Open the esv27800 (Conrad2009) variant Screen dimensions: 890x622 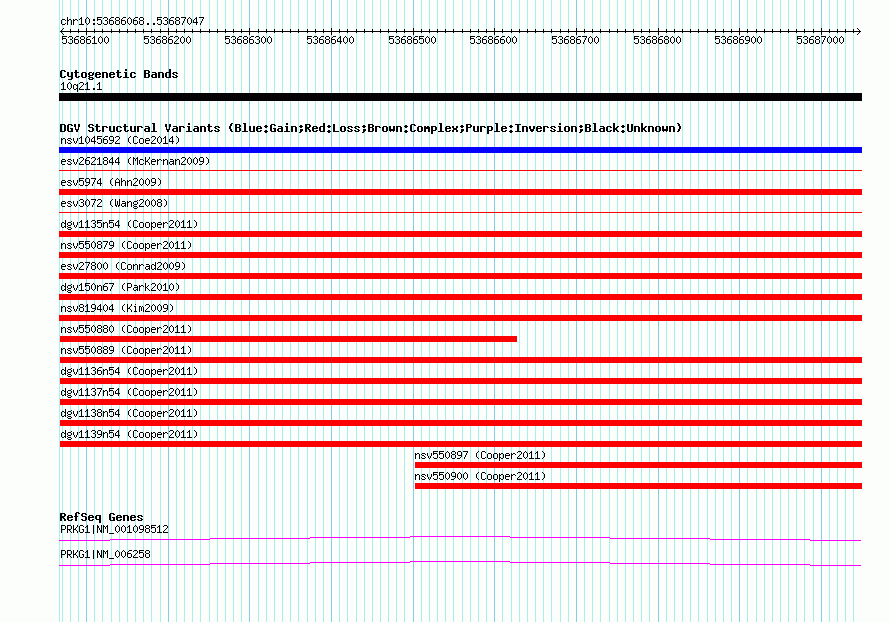click(123, 266)
